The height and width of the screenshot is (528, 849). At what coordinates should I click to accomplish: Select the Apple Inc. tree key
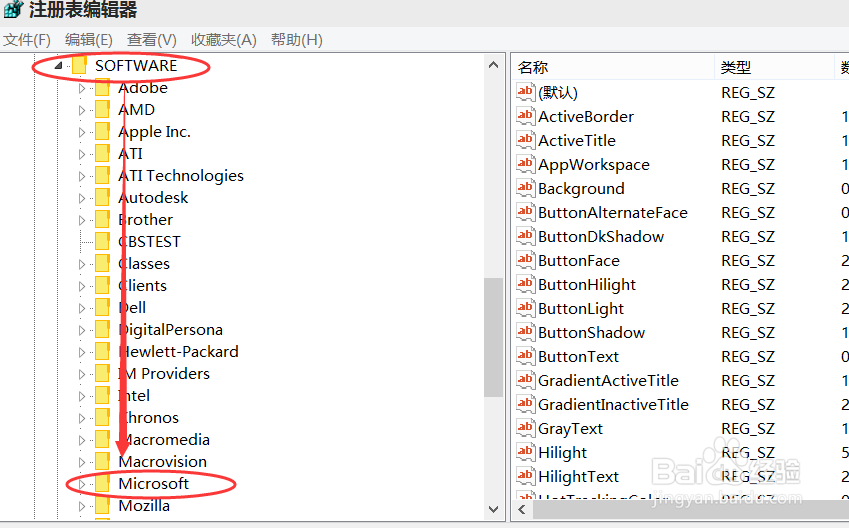(x=154, y=132)
